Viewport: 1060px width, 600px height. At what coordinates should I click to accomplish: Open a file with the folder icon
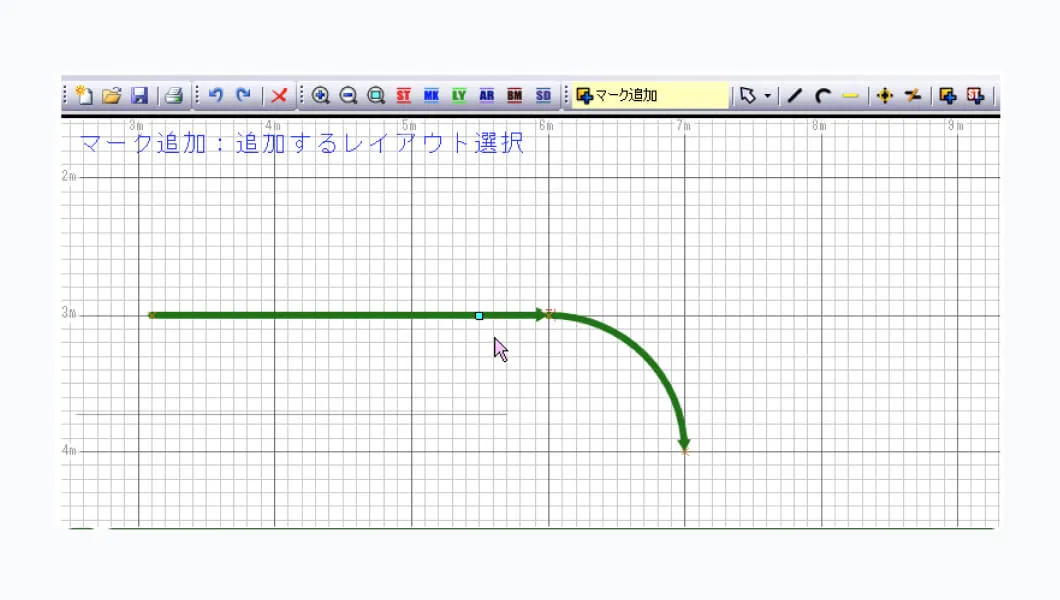tap(112, 96)
